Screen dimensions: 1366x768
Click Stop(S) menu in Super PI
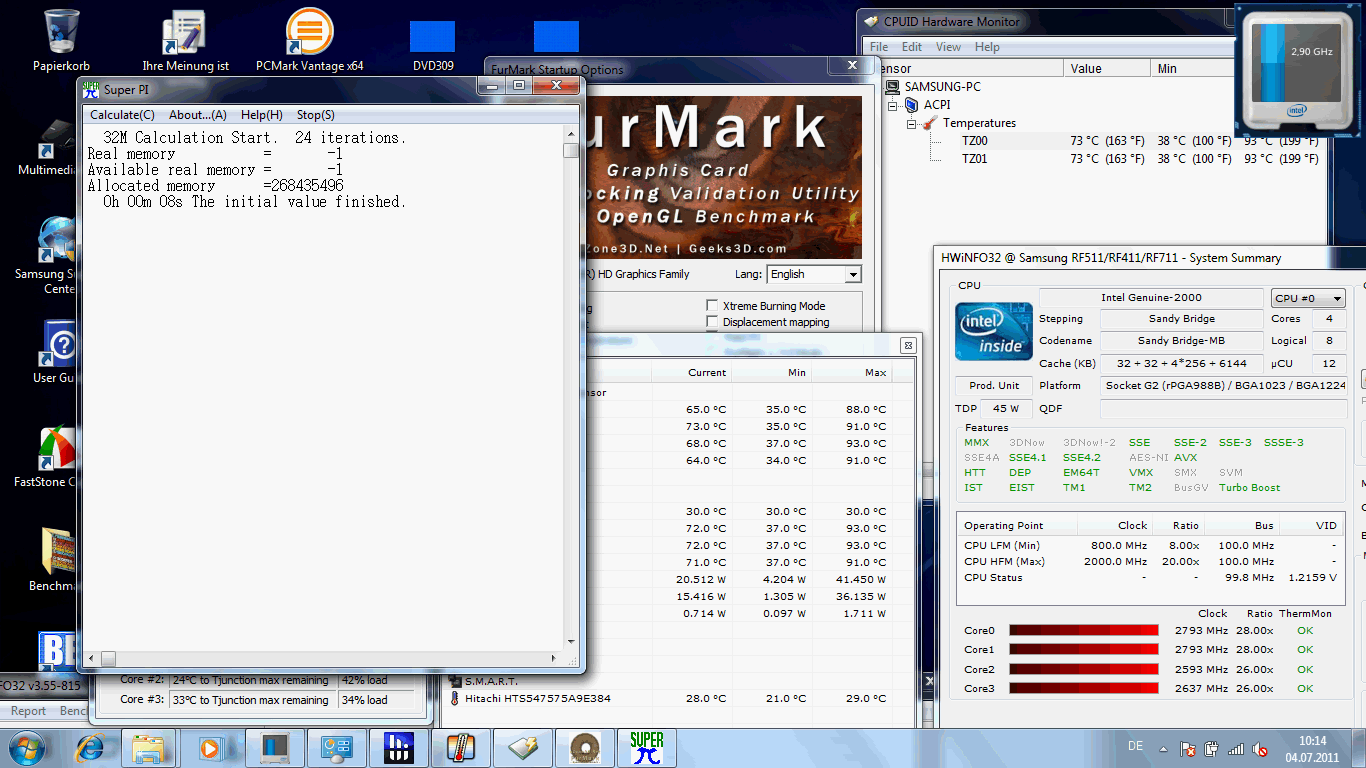pos(316,115)
